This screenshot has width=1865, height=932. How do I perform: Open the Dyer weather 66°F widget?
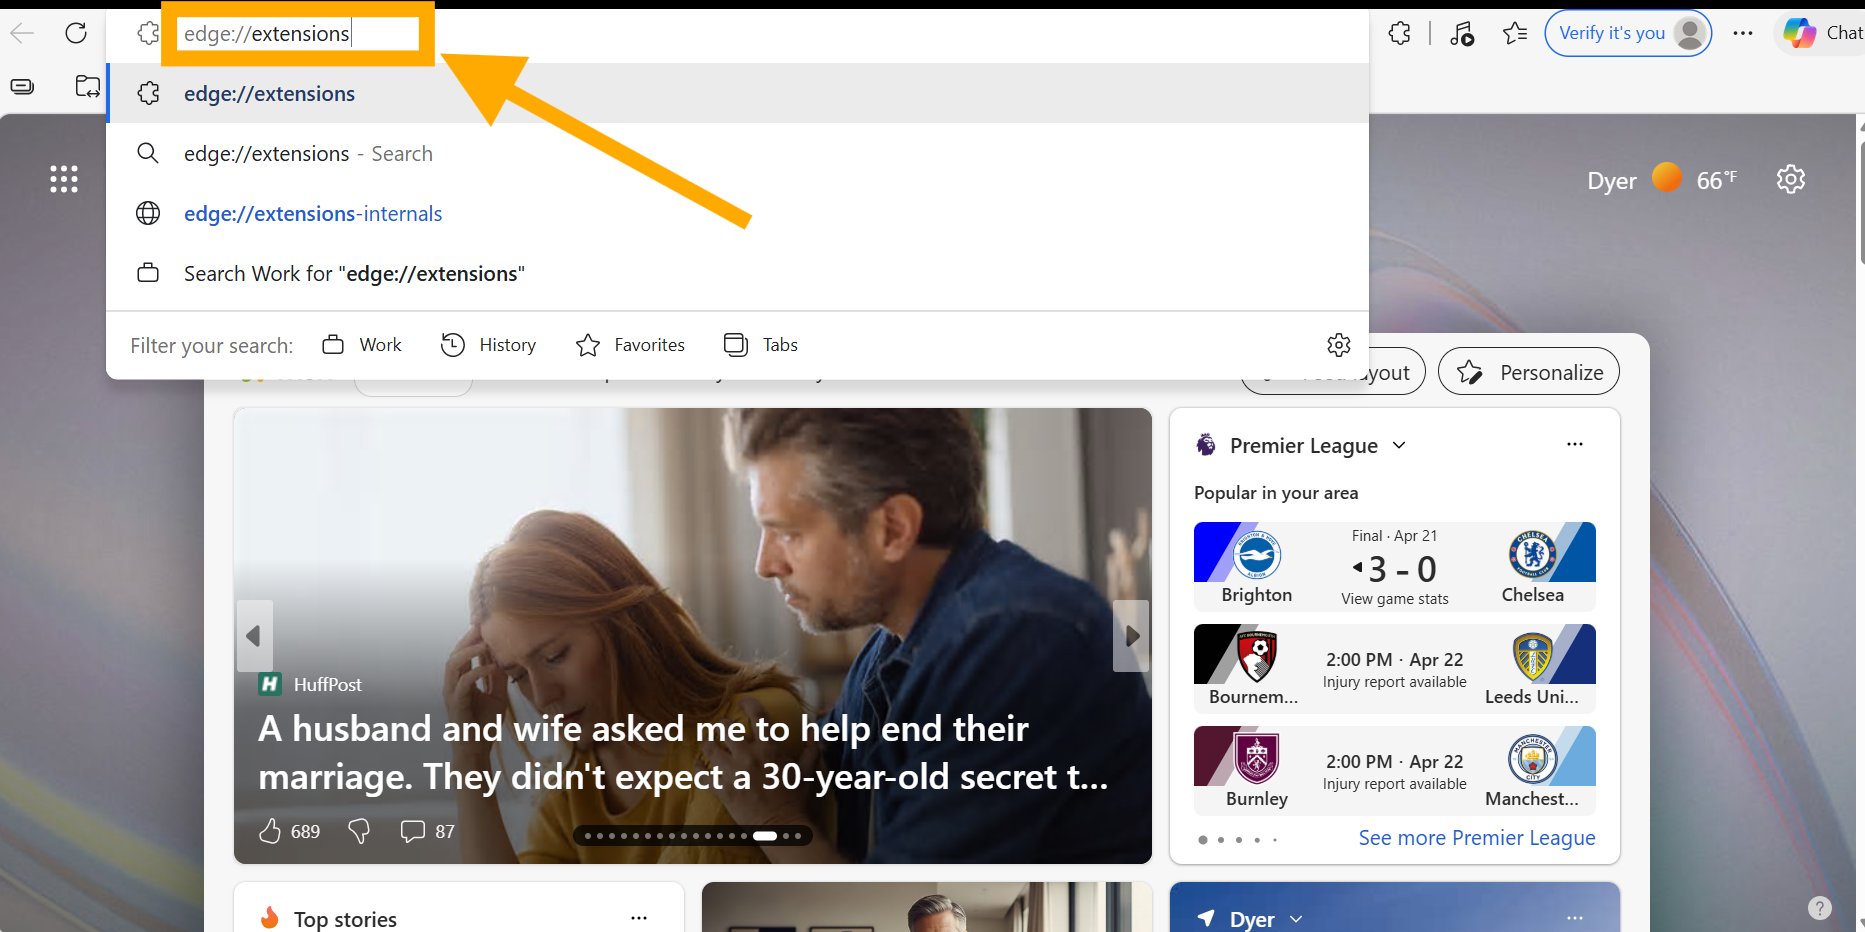pos(1661,180)
